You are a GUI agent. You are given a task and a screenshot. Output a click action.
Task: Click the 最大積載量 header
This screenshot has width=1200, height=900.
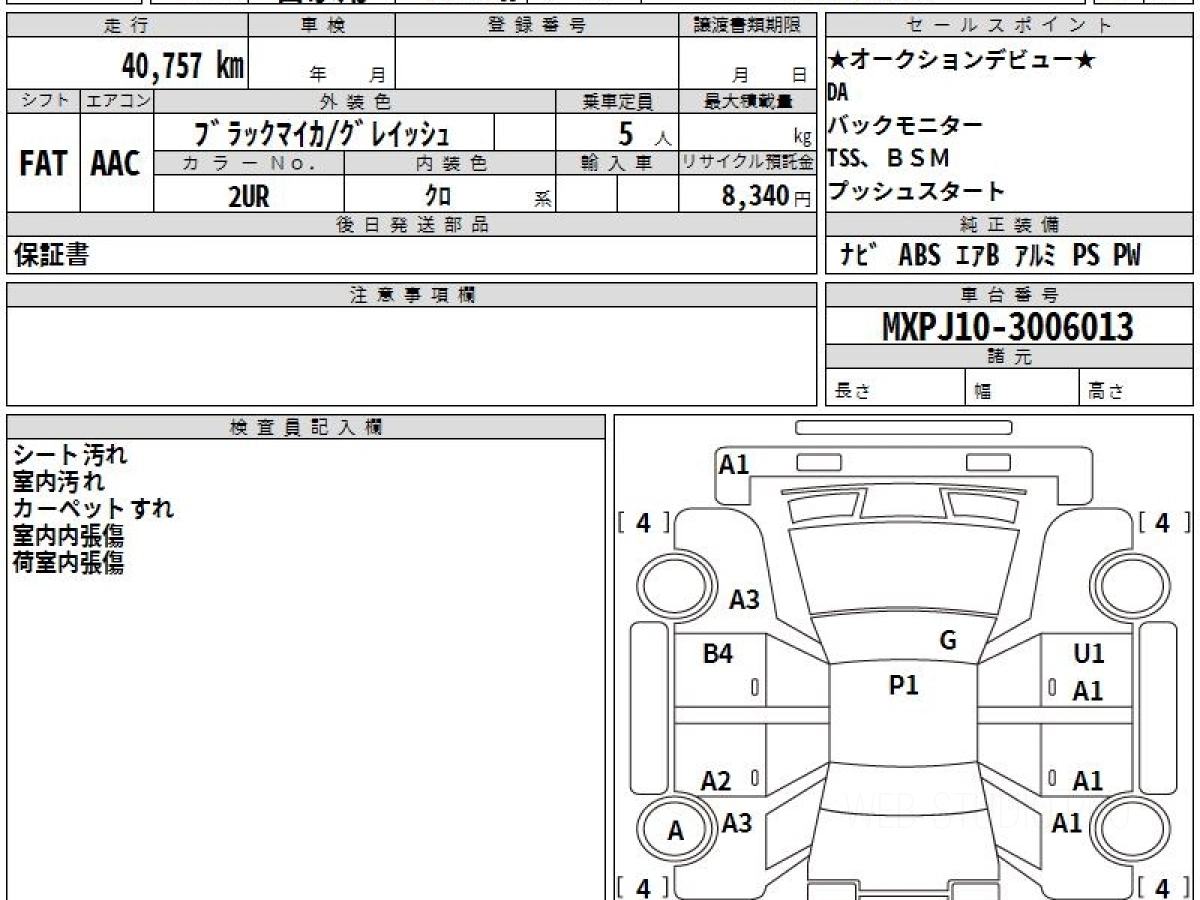pyautogui.click(x=747, y=101)
